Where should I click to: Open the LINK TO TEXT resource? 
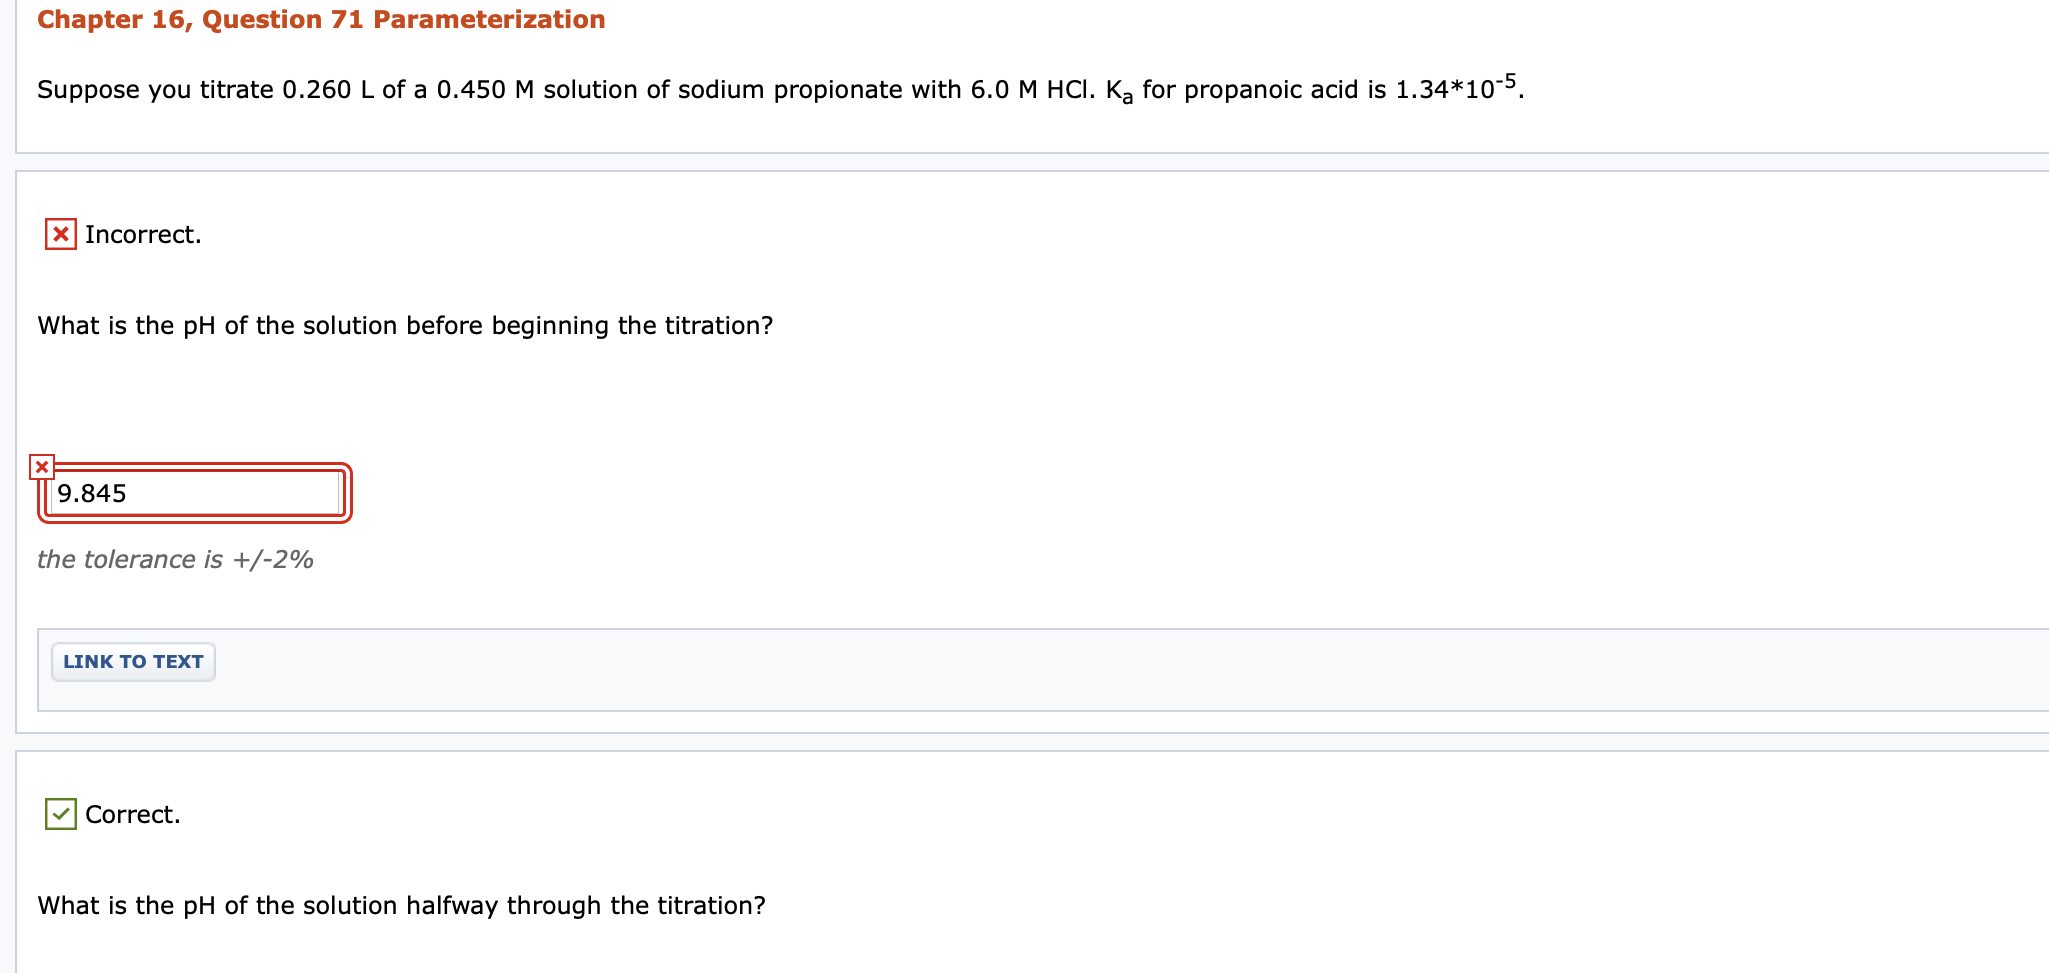pyautogui.click(x=132, y=661)
